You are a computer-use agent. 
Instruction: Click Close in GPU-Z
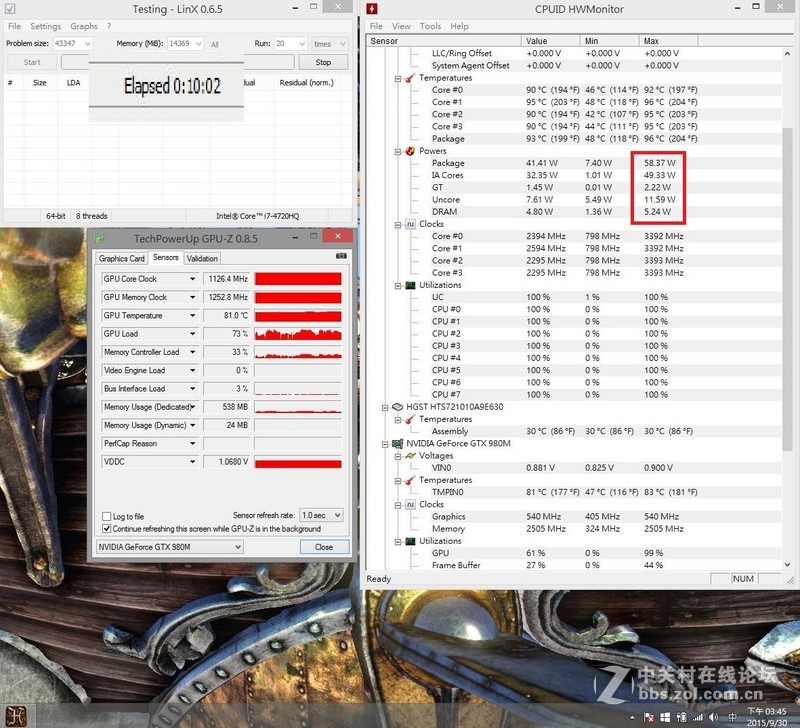[x=324, y=546]
